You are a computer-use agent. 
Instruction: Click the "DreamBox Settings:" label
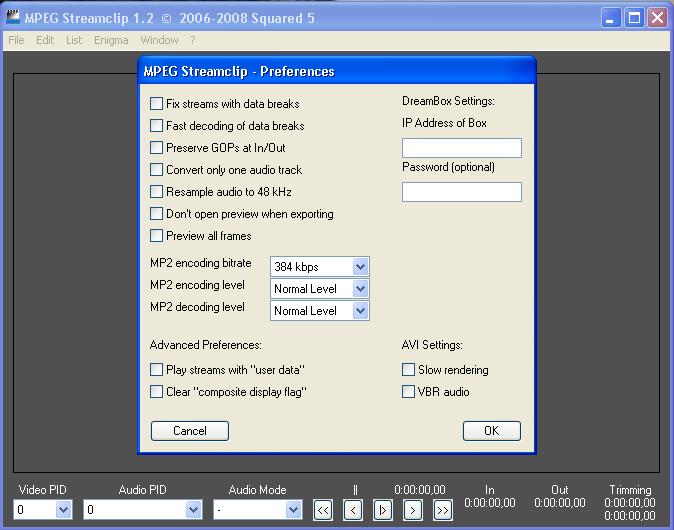[448, 101]
